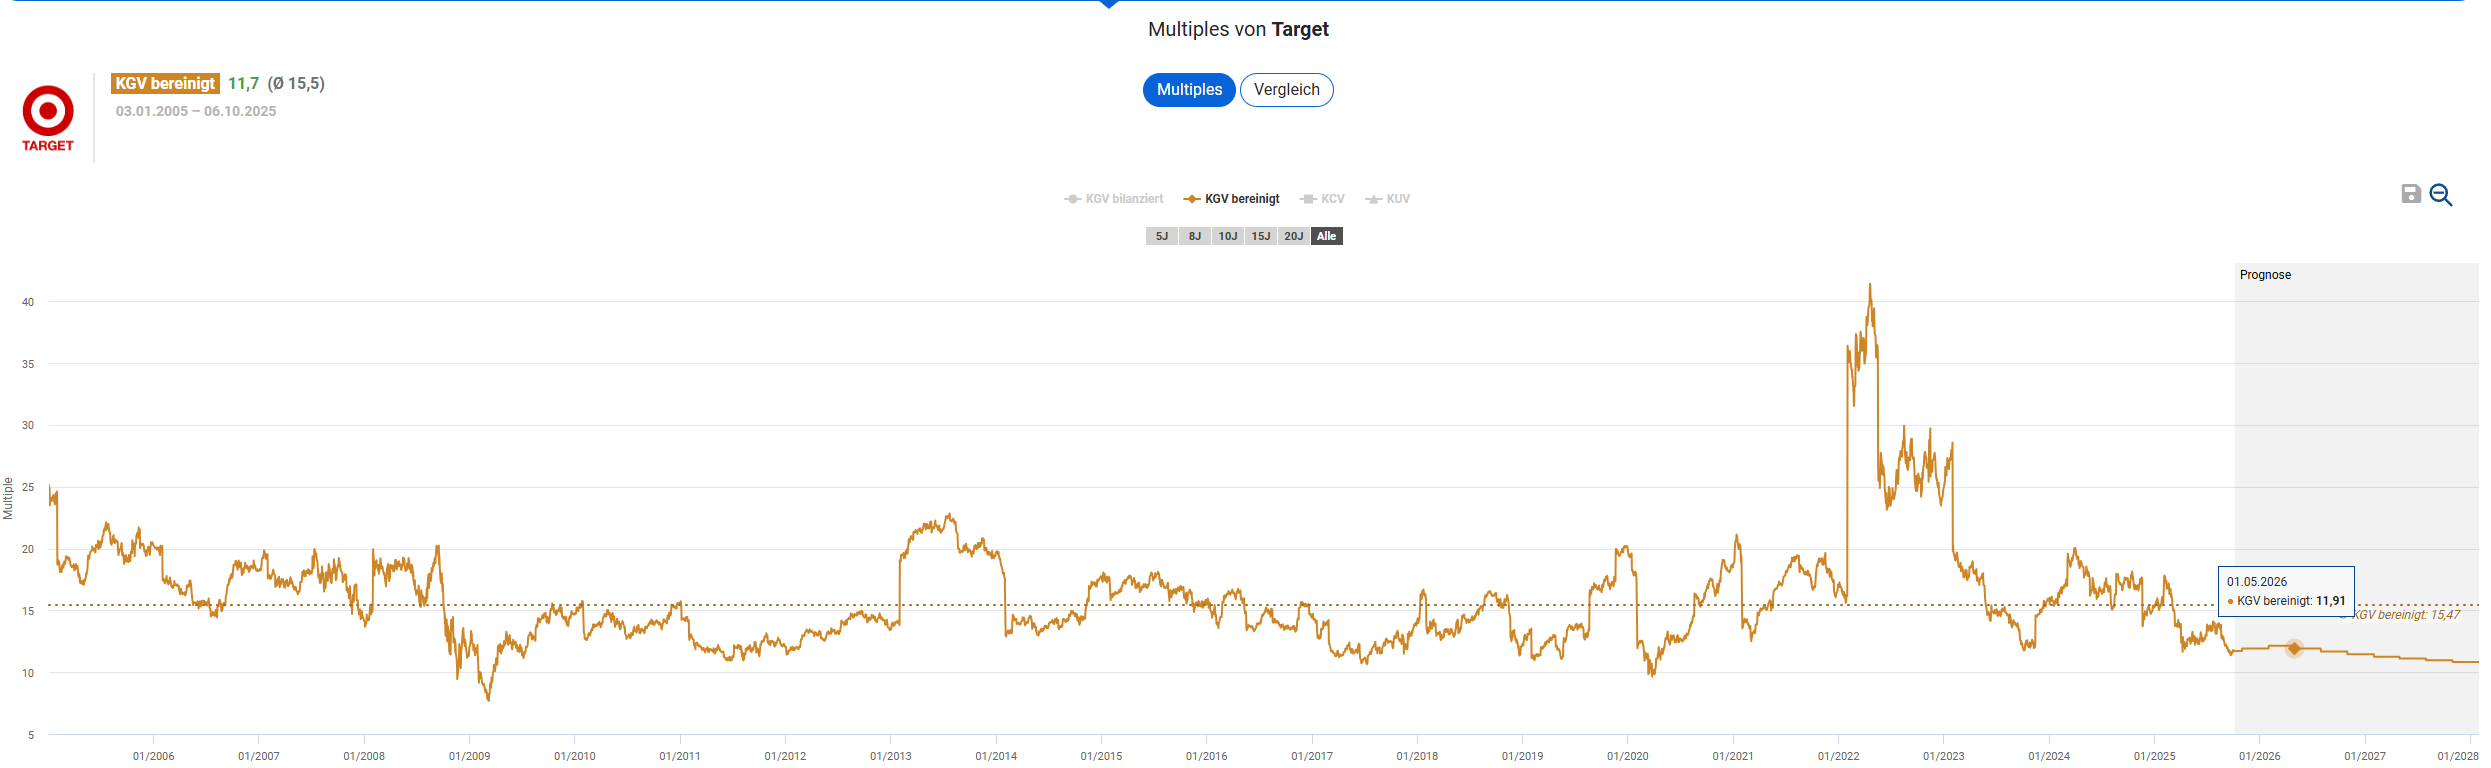Click the blue triangle pointer at top
This screenshot has width=2491, height=768.
tap(1108, 4)
